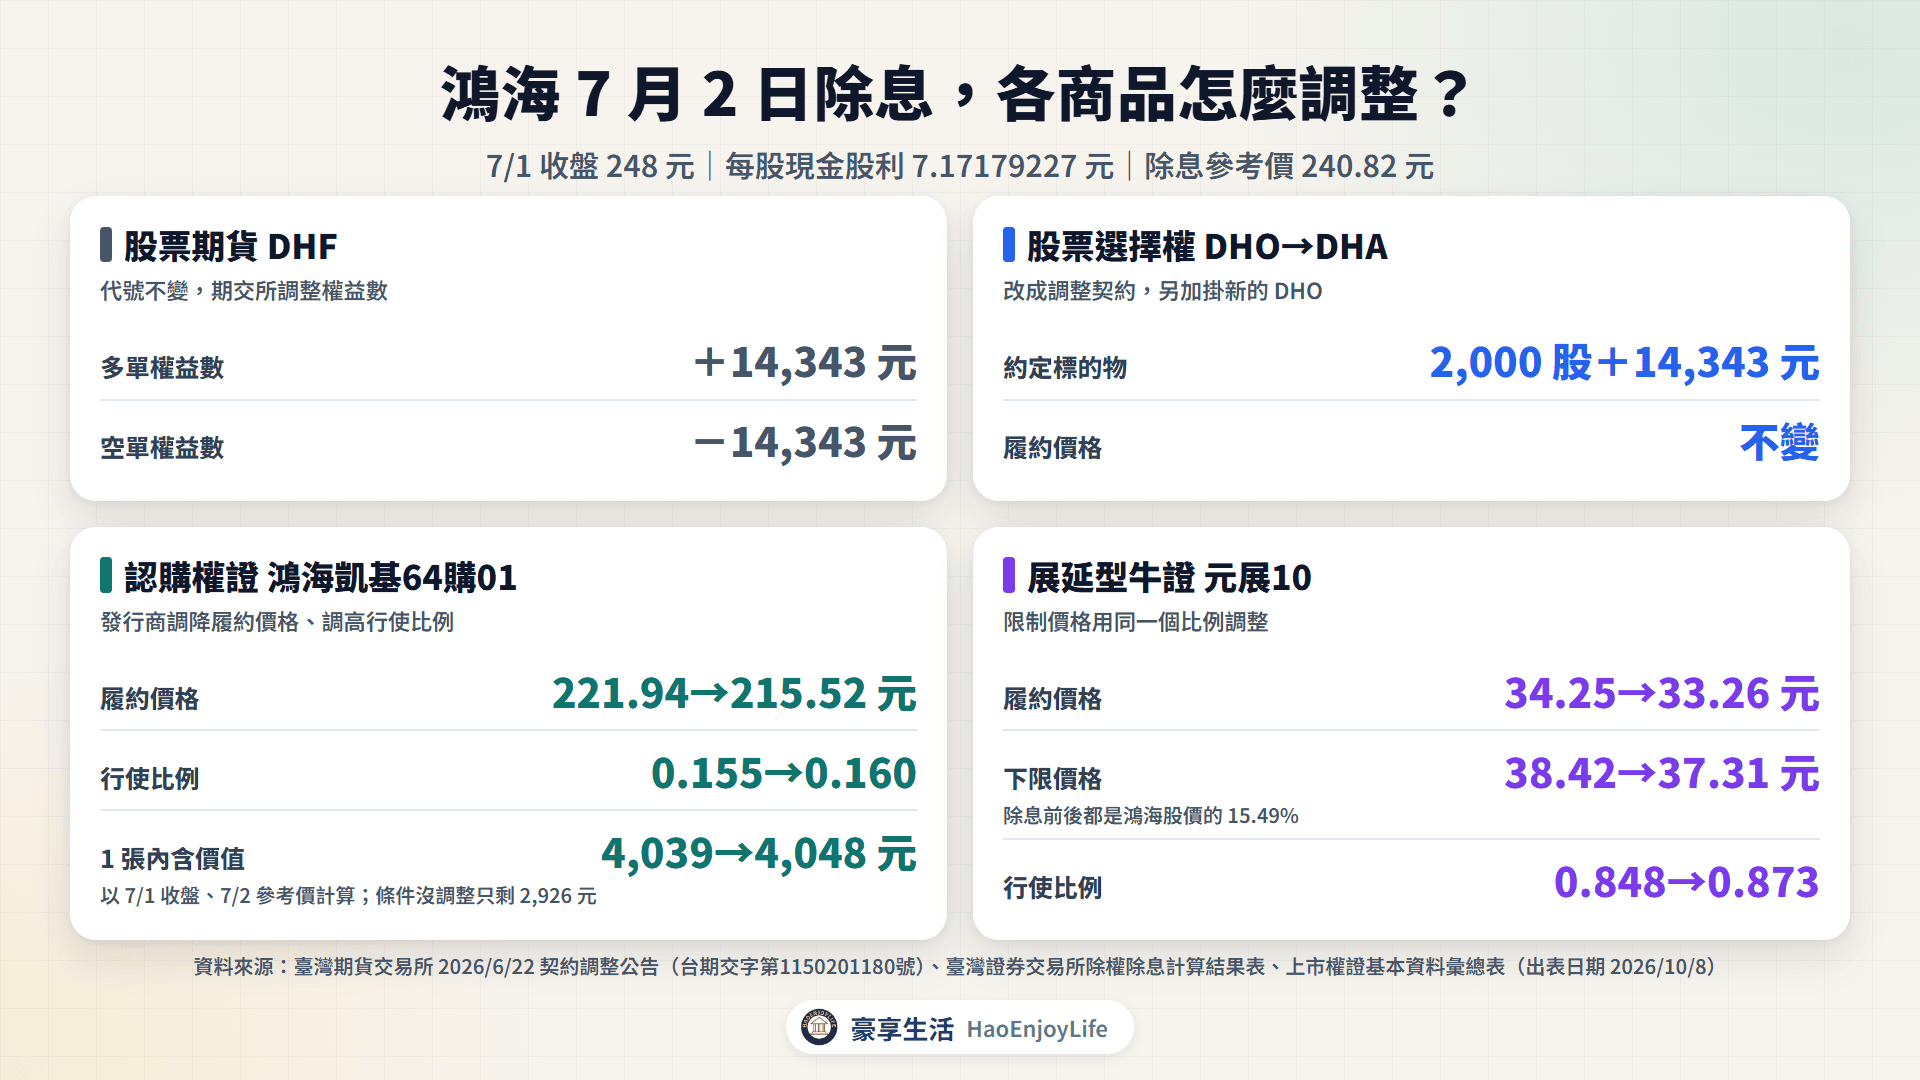
Task: Click the 股票選擇權 DHO→DHA title
Action: (x=1207, y=246)
